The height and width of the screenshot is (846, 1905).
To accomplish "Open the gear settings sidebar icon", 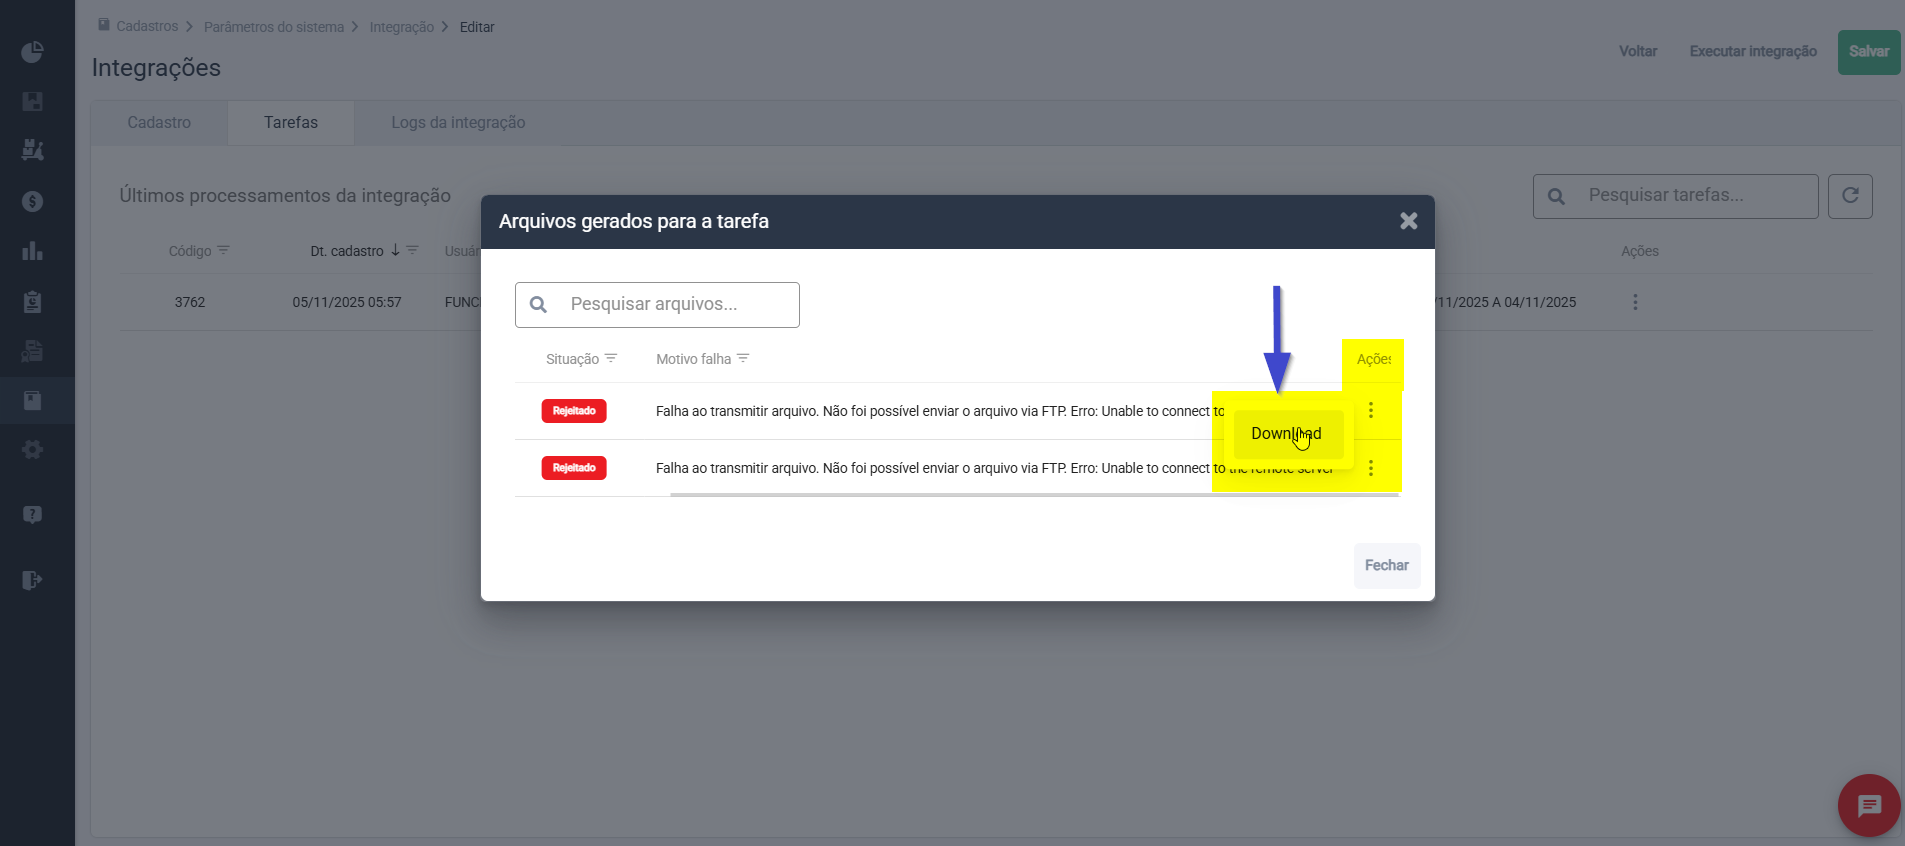I will [x=32, y=450].
